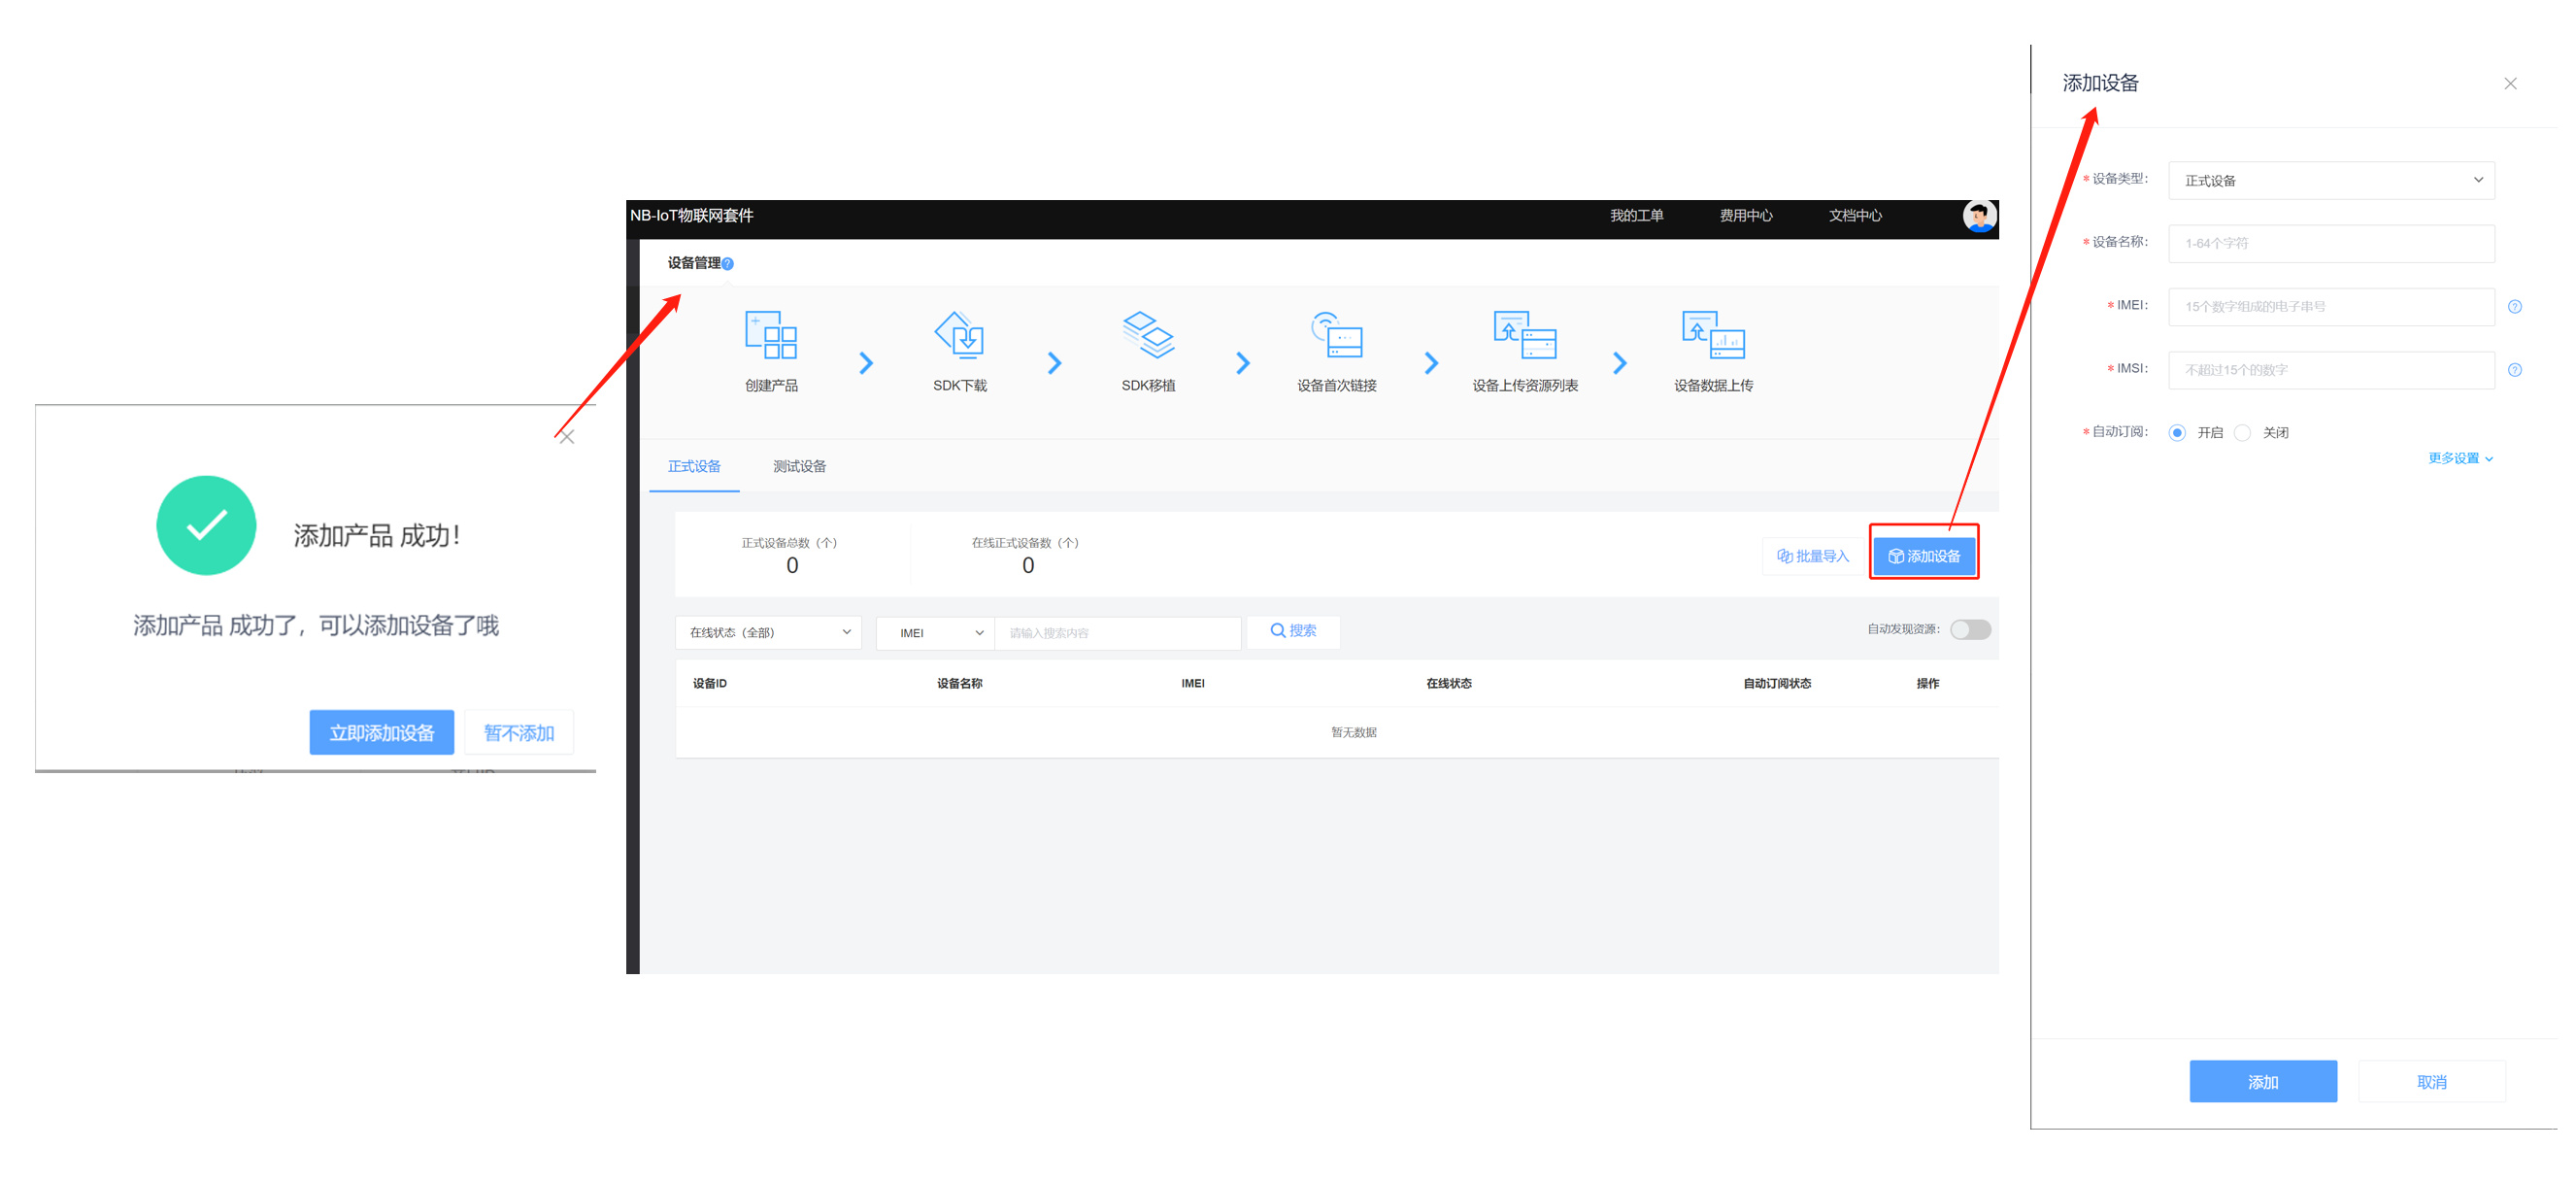Toggle the 自动发现资源 switch
Viewport: 2576px width, 1182px height.
1969,629
